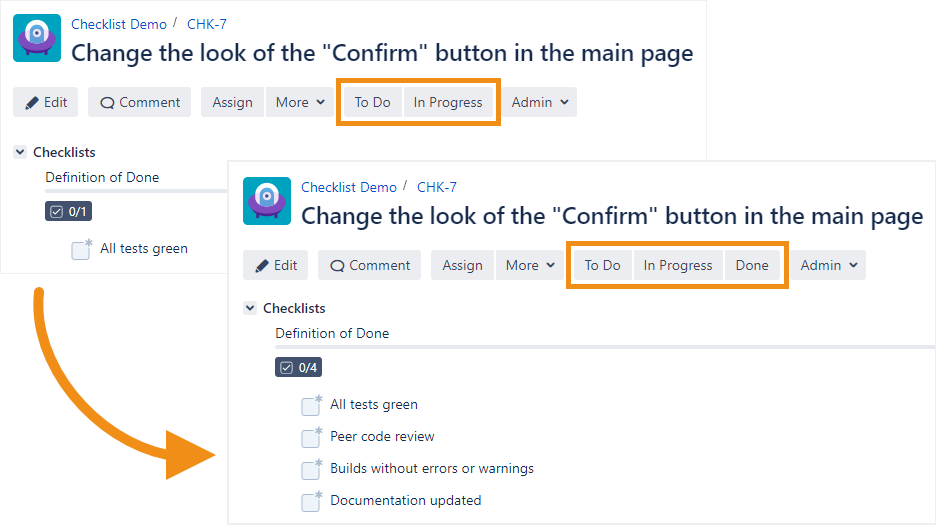The height and width of the screenshot is (525, 936).
Task: Tick "Builds without errors or warnings" checkbox
Action: point(310,469)
